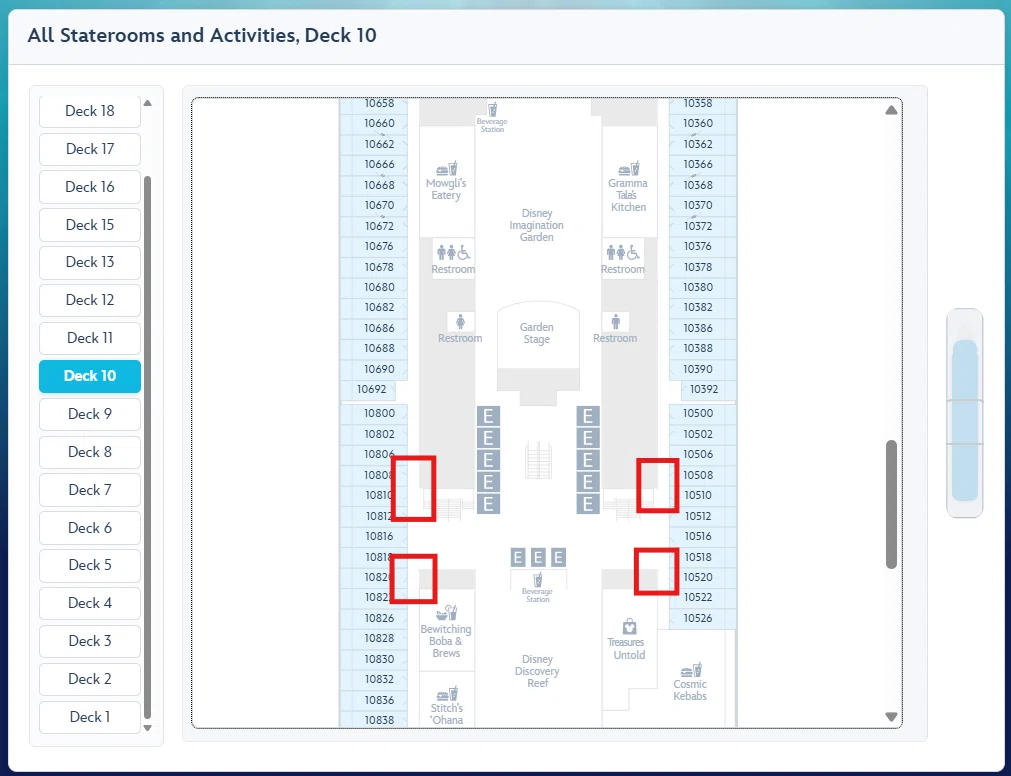Select Deck 6
Image resolution: width=1011 pixels, height=776 pixels.
click(90, 528)
